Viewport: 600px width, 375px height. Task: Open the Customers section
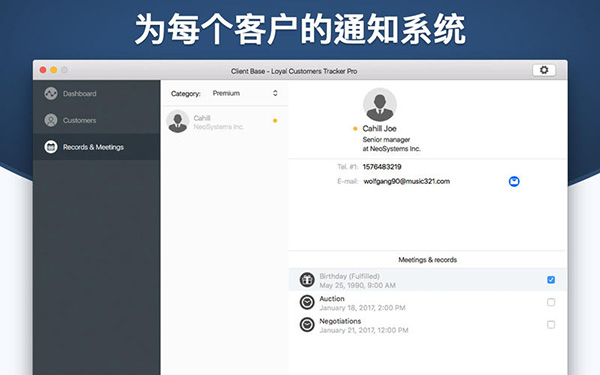tap(96, 120)
